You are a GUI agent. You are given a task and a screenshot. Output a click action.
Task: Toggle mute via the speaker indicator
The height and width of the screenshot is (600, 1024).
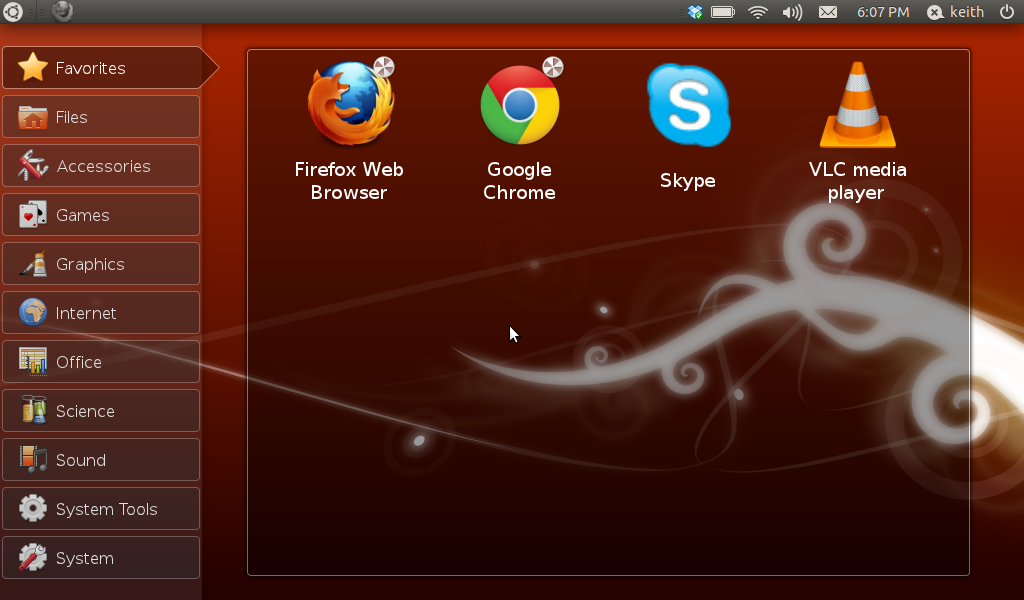[x=791, y=12]
